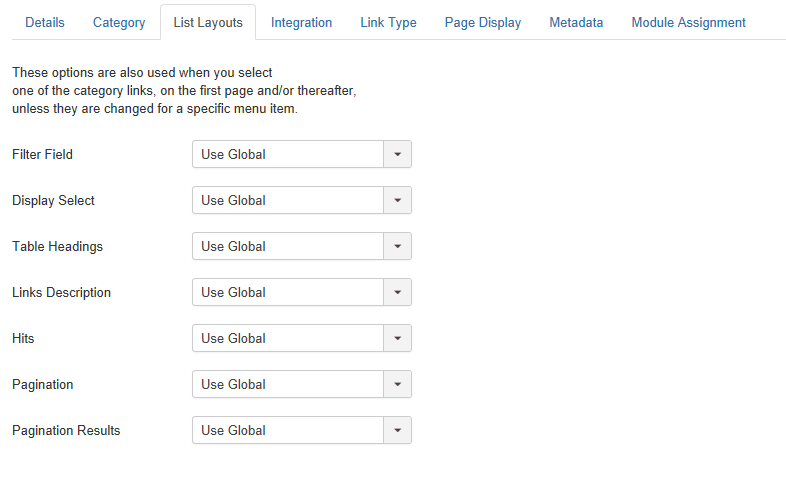Click Pagination Use Global select box
Image resolution: width=786 pixels, height=486 pixels.
[302, 385]
